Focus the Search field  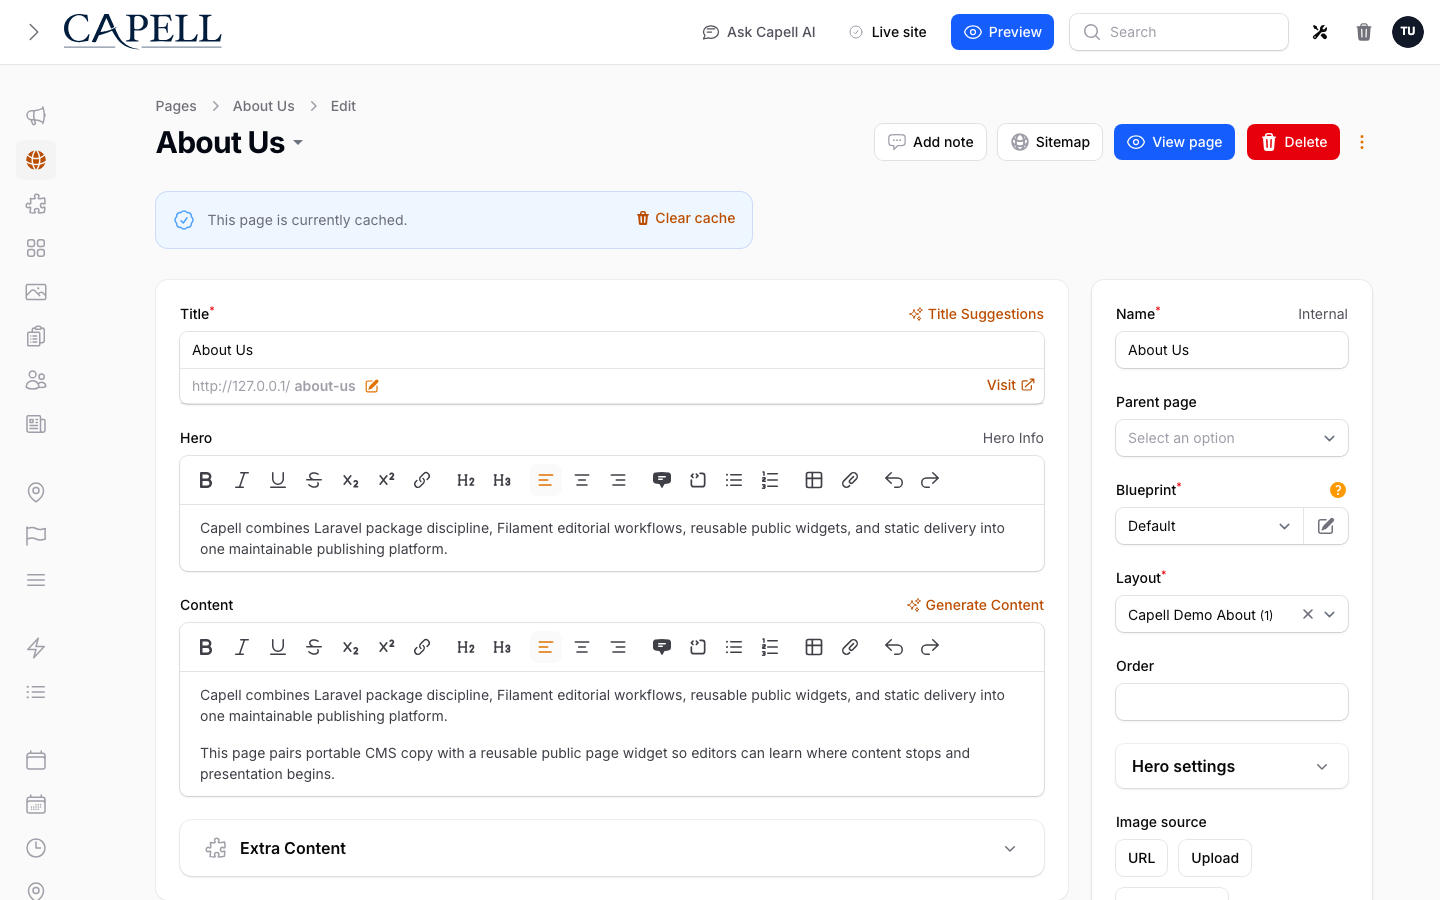pyautogui.click(x=1179, y=32)
